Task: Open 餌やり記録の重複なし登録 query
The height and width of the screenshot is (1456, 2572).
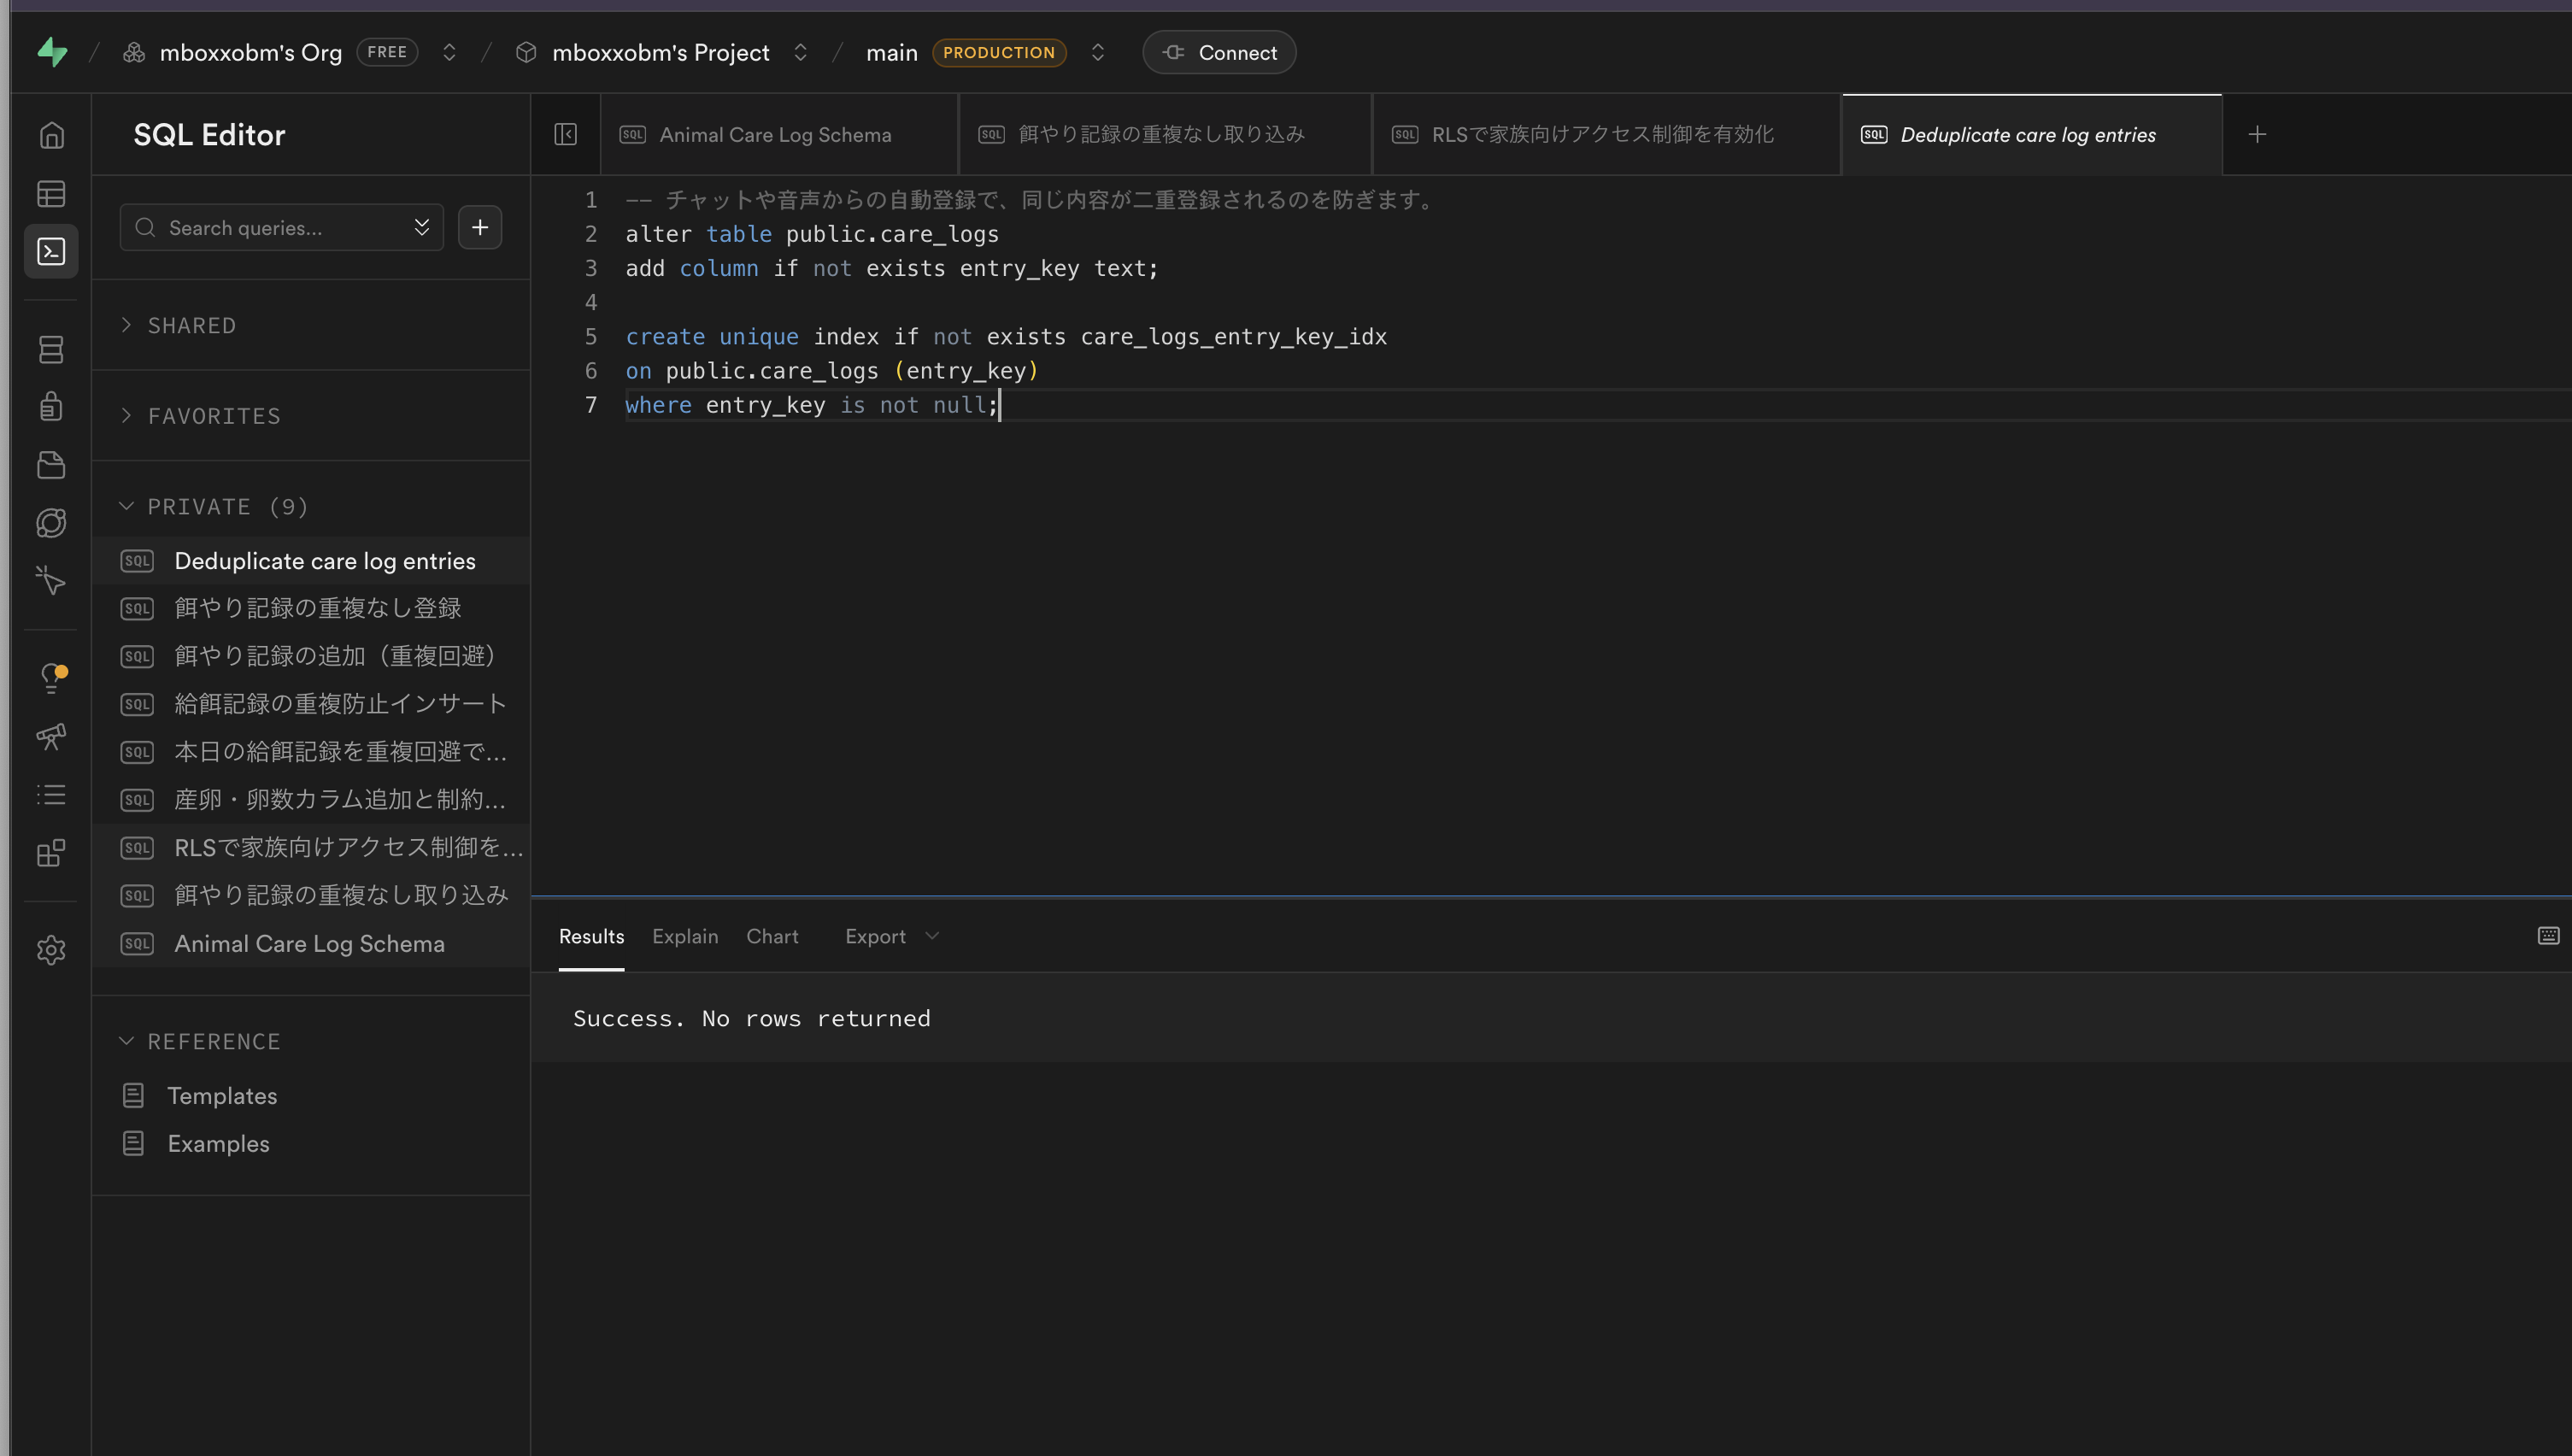Action: (311, 608)
